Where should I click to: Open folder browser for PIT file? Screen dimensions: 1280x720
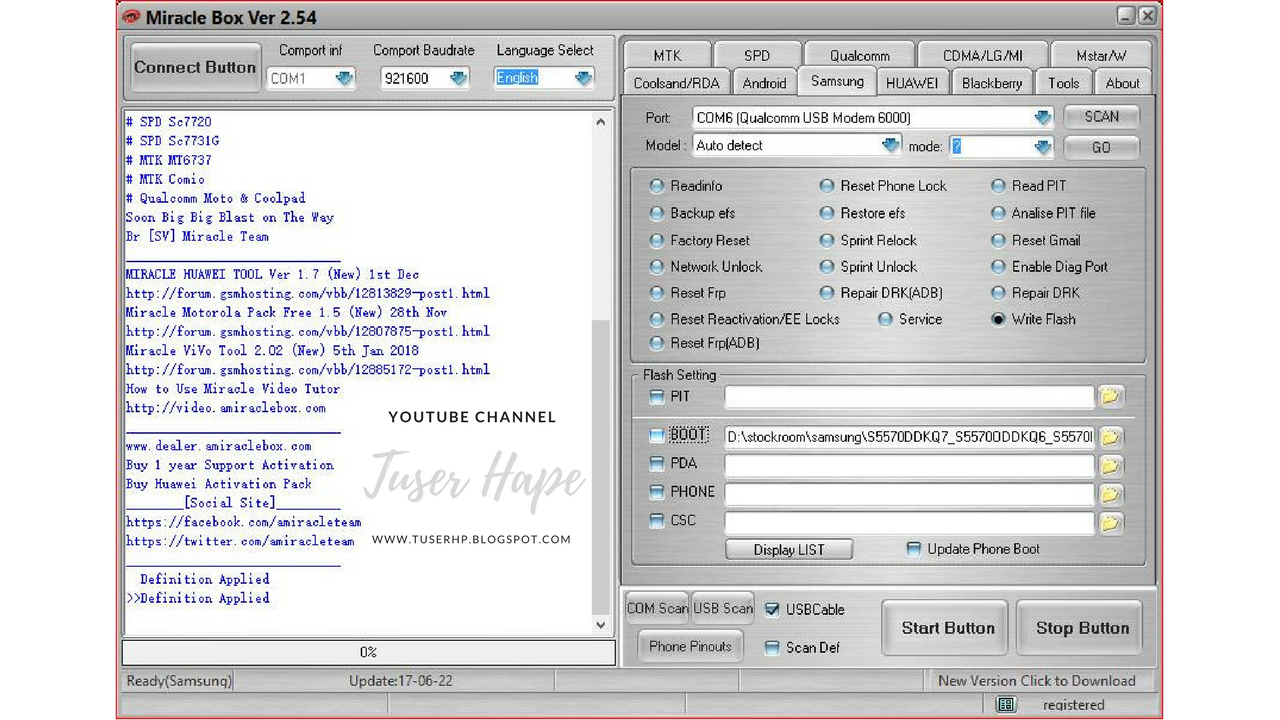[x=1110, y=397]
